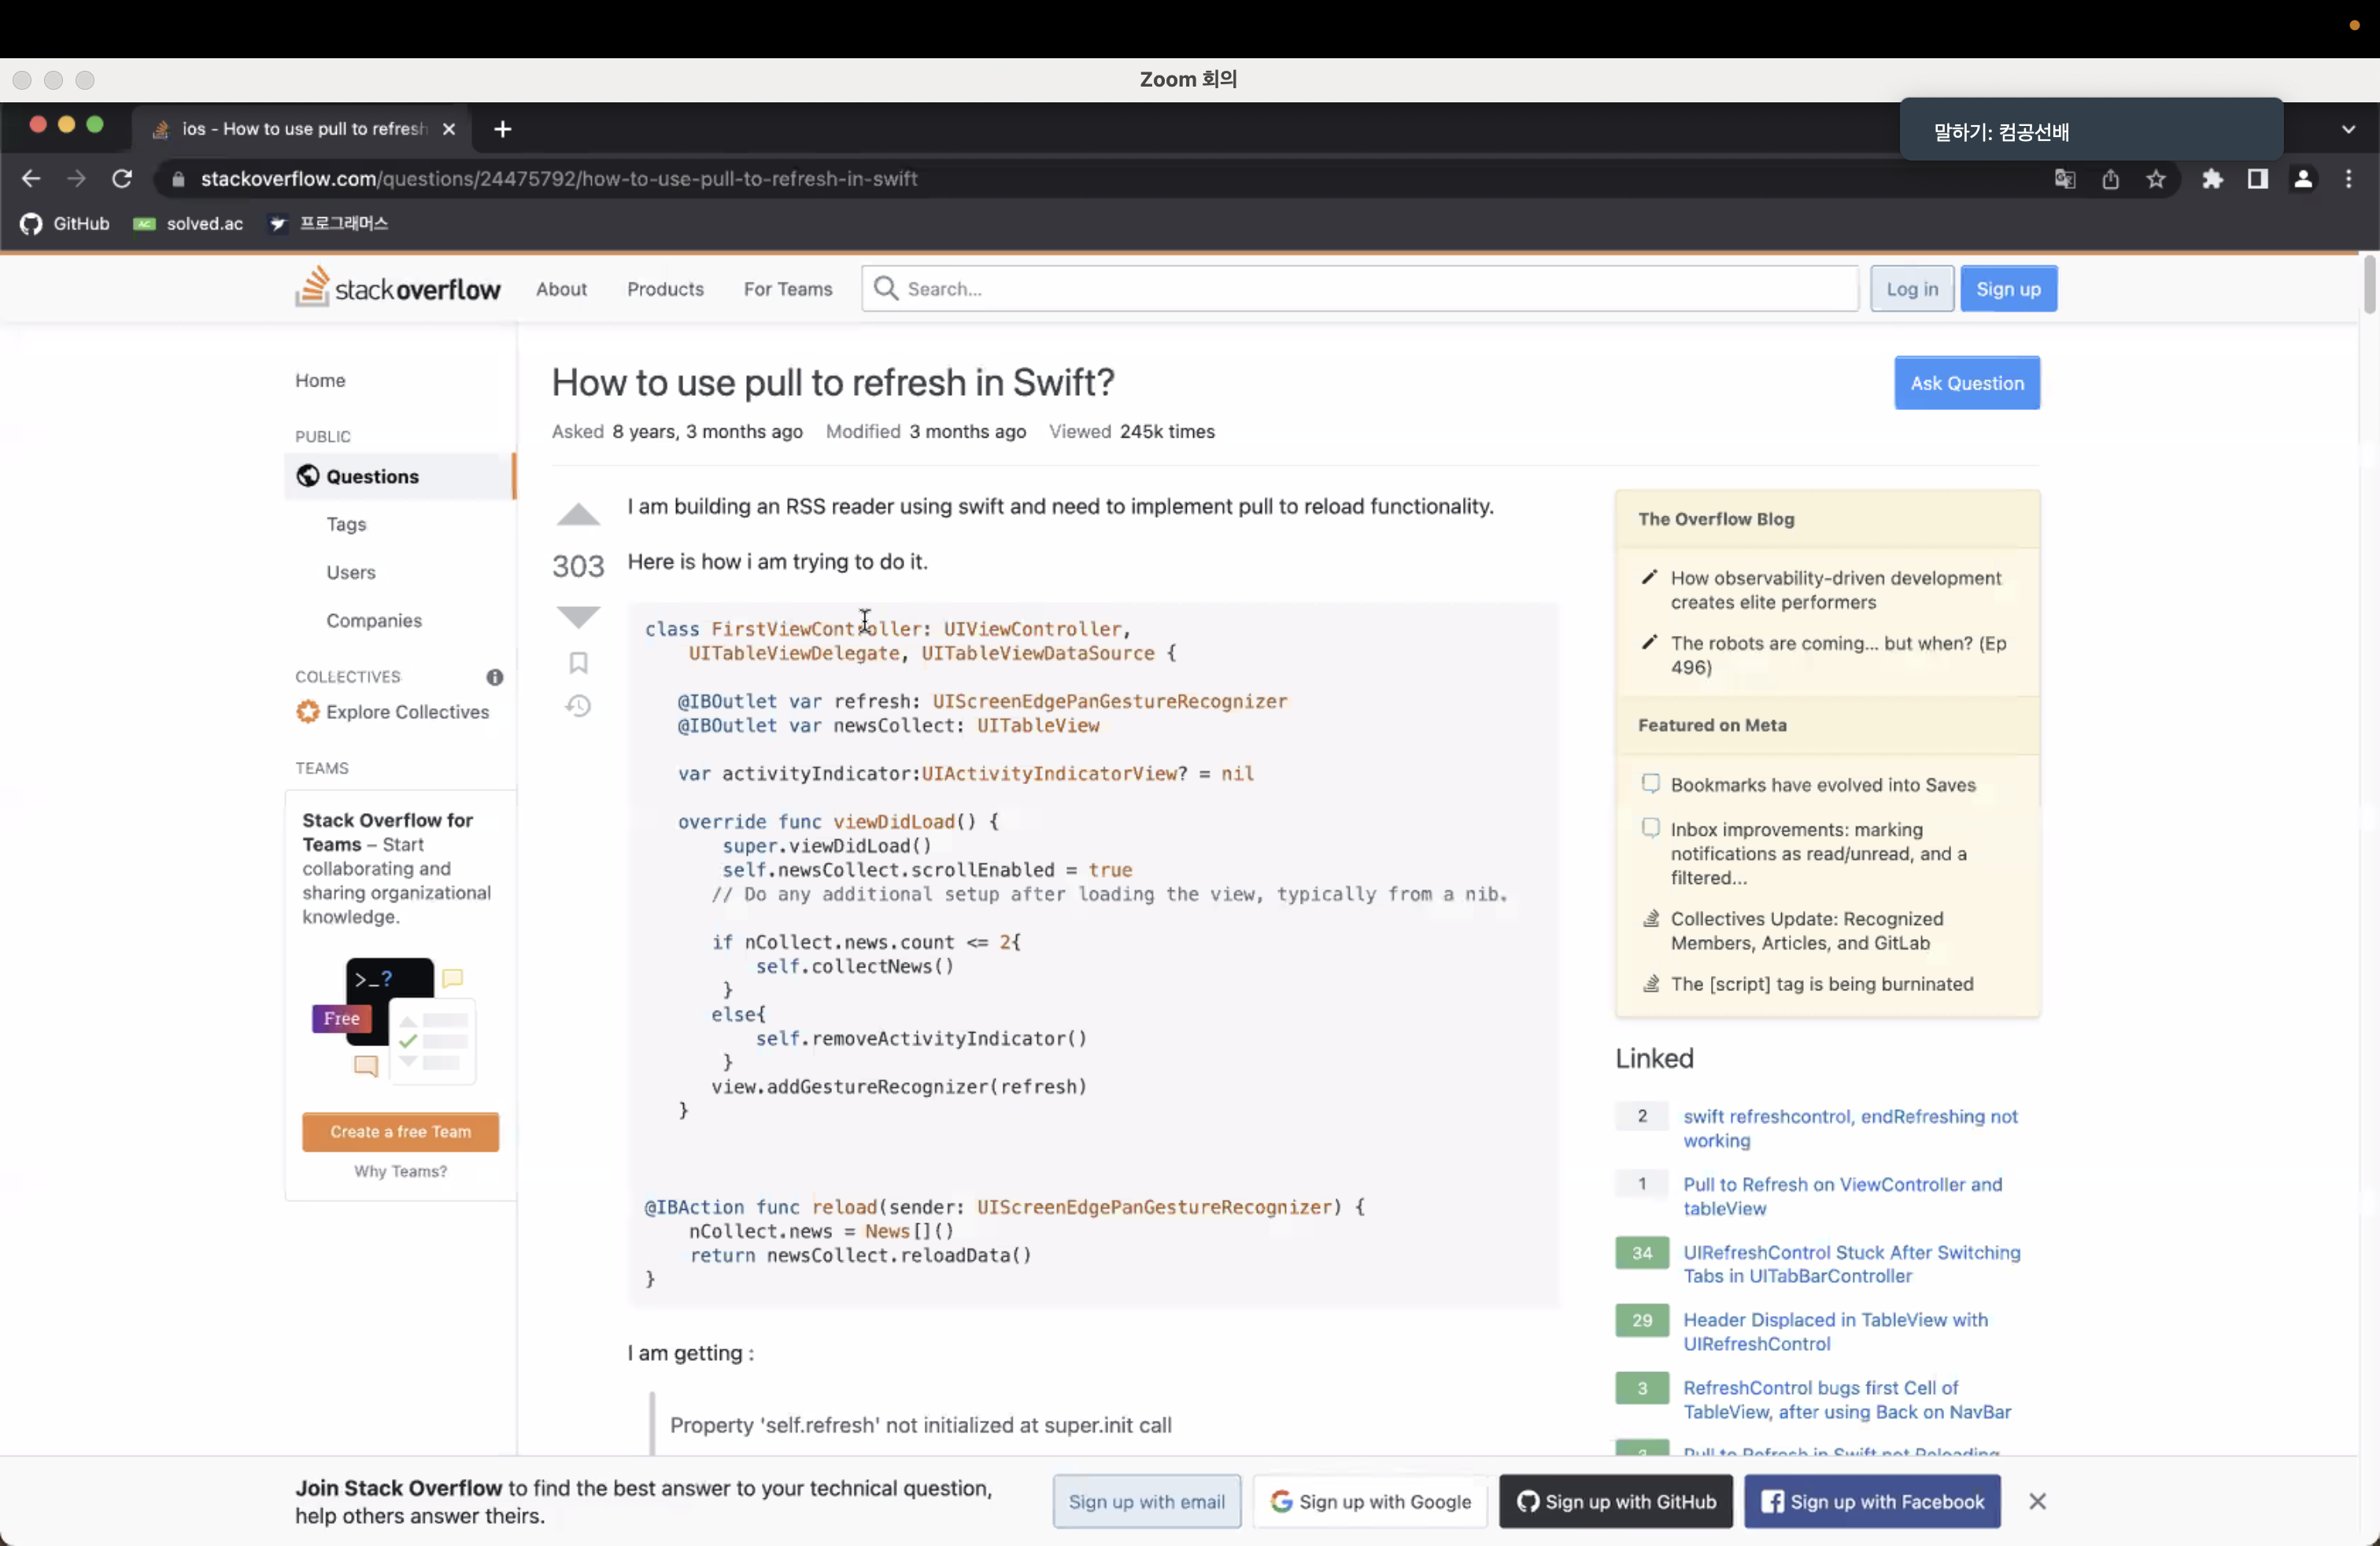Reload the page with the refresh icon
The image size is (2380, 1546).
point(122,179)
